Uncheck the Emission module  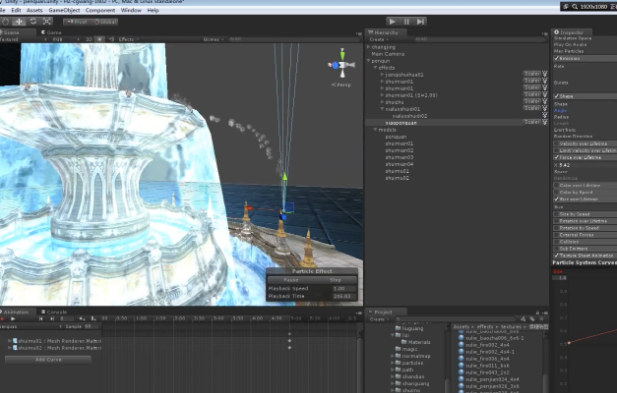pos(556,58)
